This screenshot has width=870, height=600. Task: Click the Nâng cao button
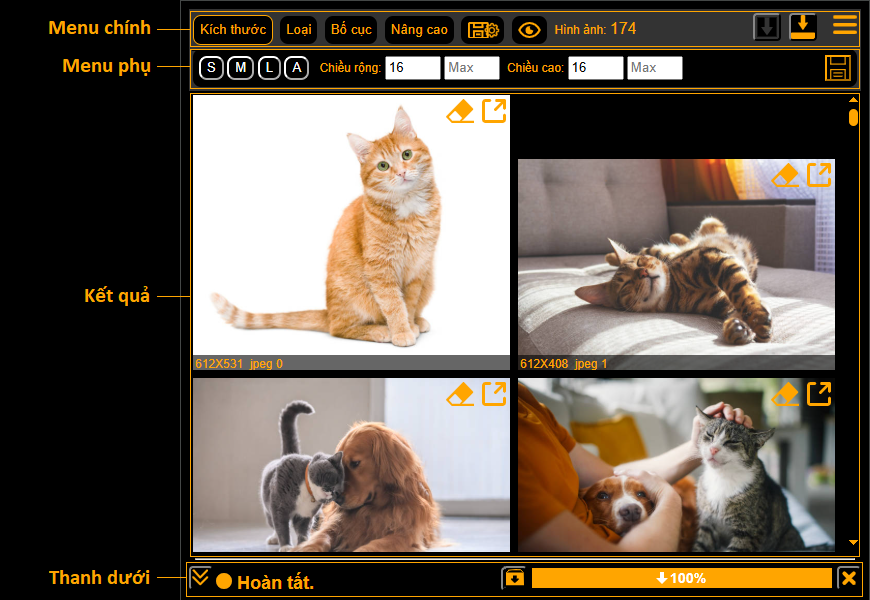[x=419, y=30]
